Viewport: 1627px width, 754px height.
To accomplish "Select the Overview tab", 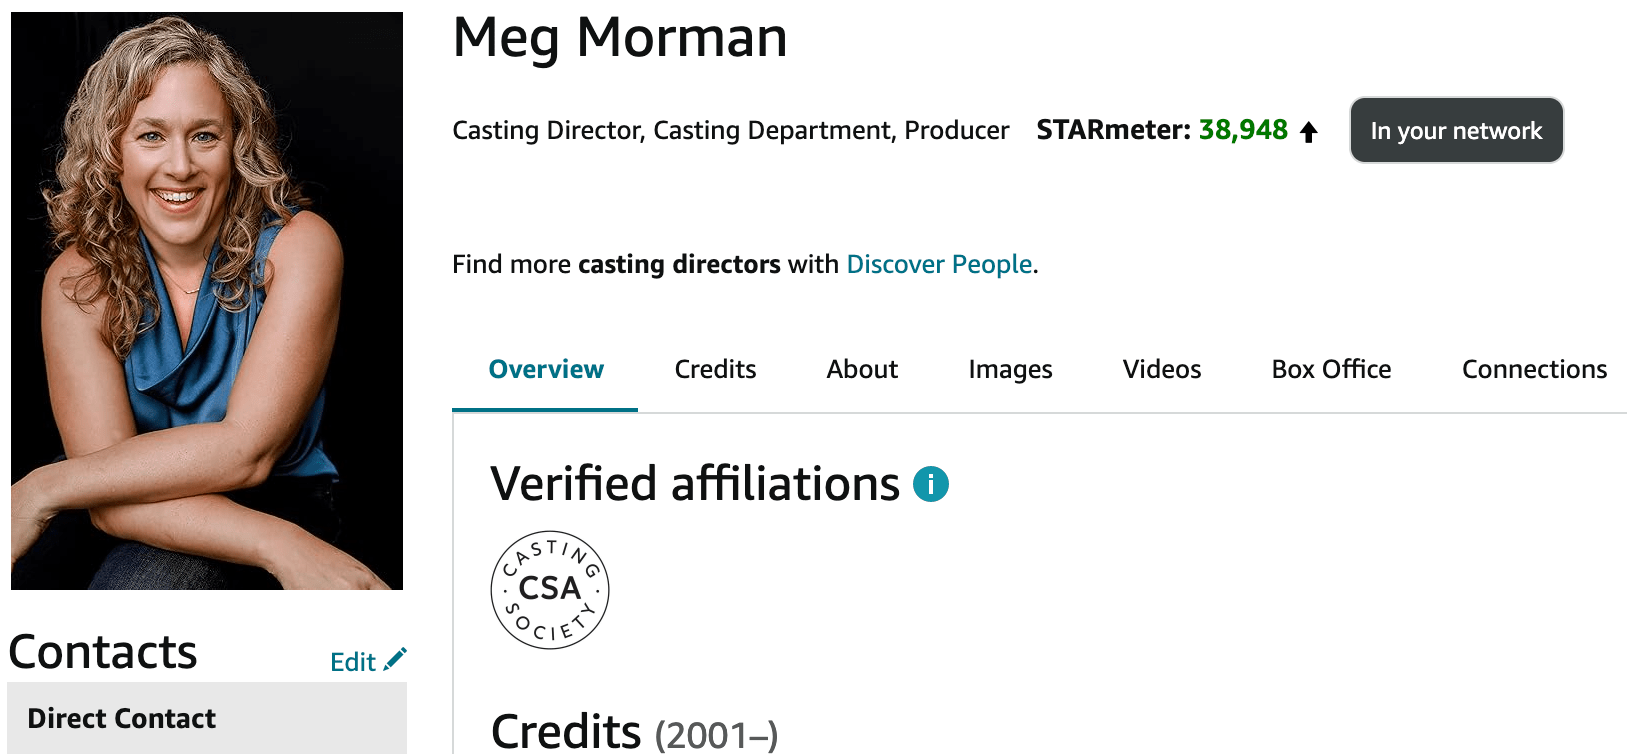I will [546, 369].
